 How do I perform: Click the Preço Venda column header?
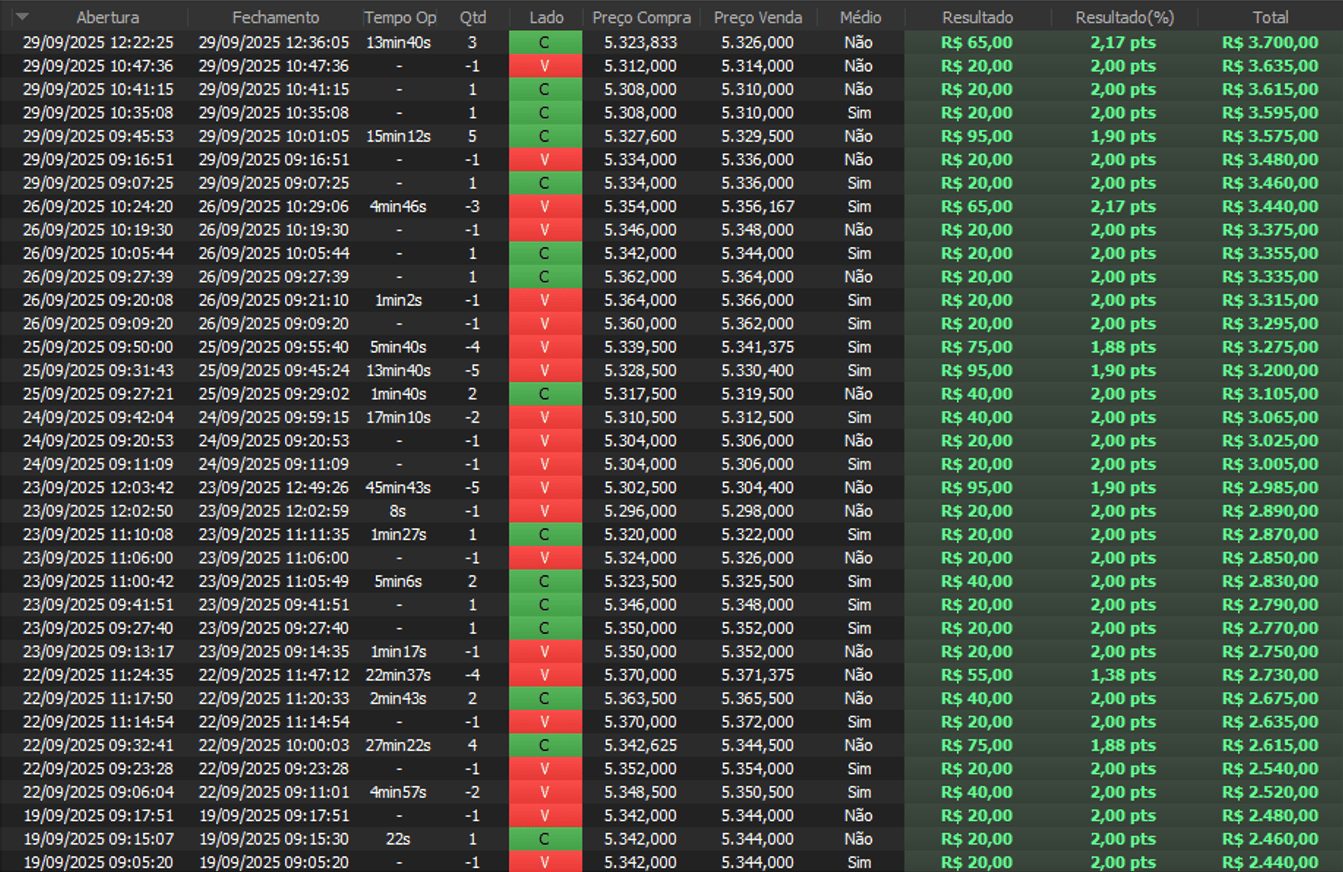tap(757, 18)
